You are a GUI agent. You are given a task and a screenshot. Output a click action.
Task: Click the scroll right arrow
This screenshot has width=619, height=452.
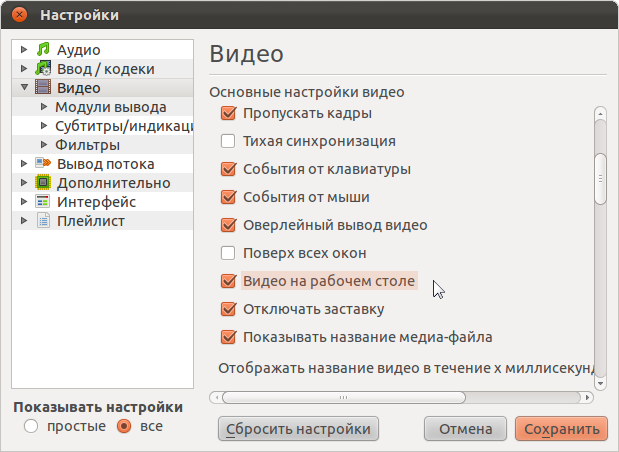tap(587, 398)
